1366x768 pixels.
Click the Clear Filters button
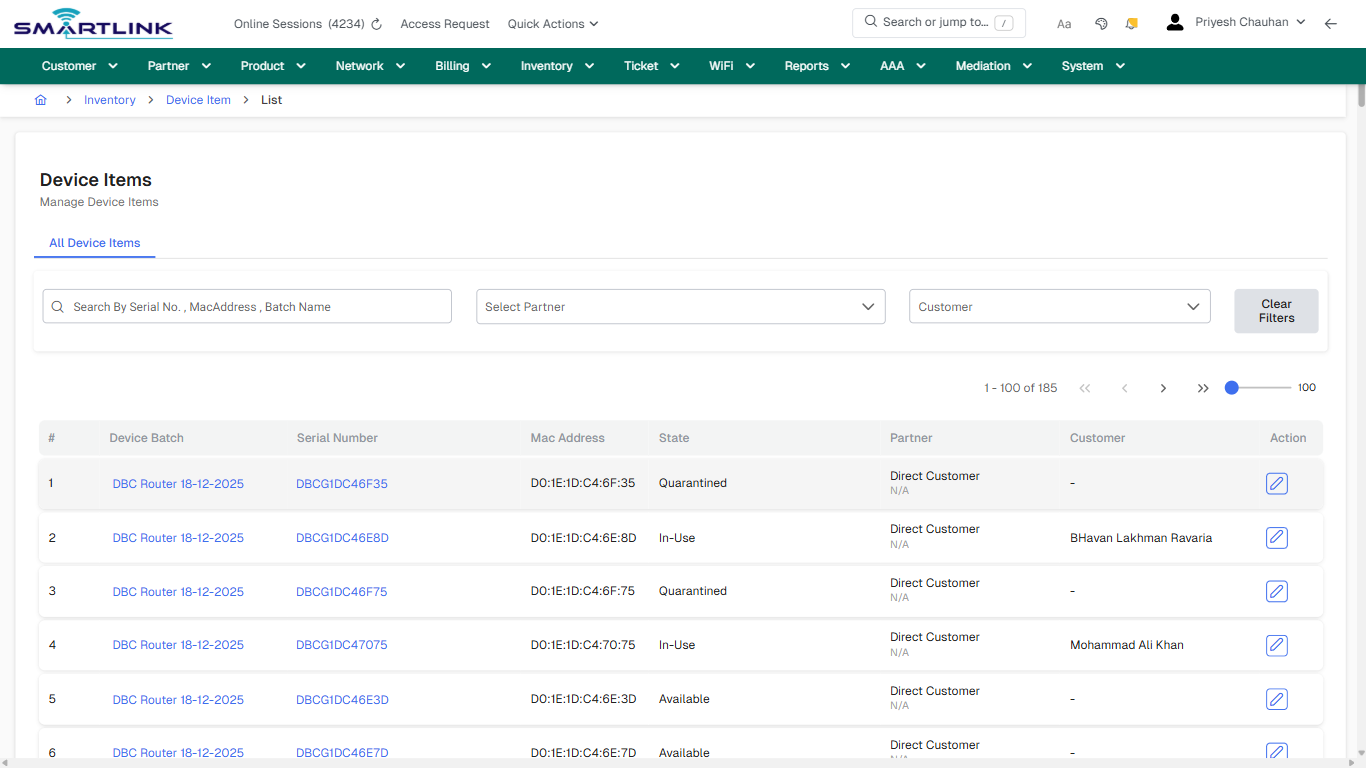point(1276,311)
